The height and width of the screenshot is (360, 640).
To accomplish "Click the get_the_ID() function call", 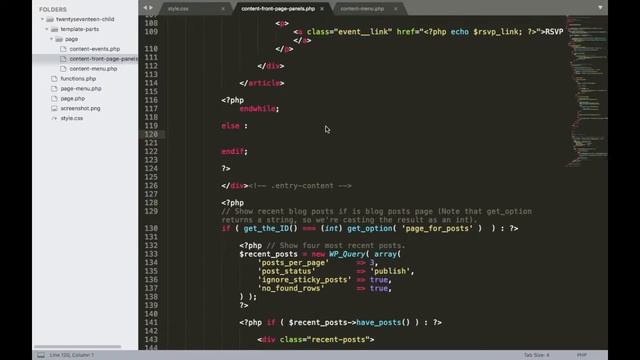I will click(x=270, y=229).
